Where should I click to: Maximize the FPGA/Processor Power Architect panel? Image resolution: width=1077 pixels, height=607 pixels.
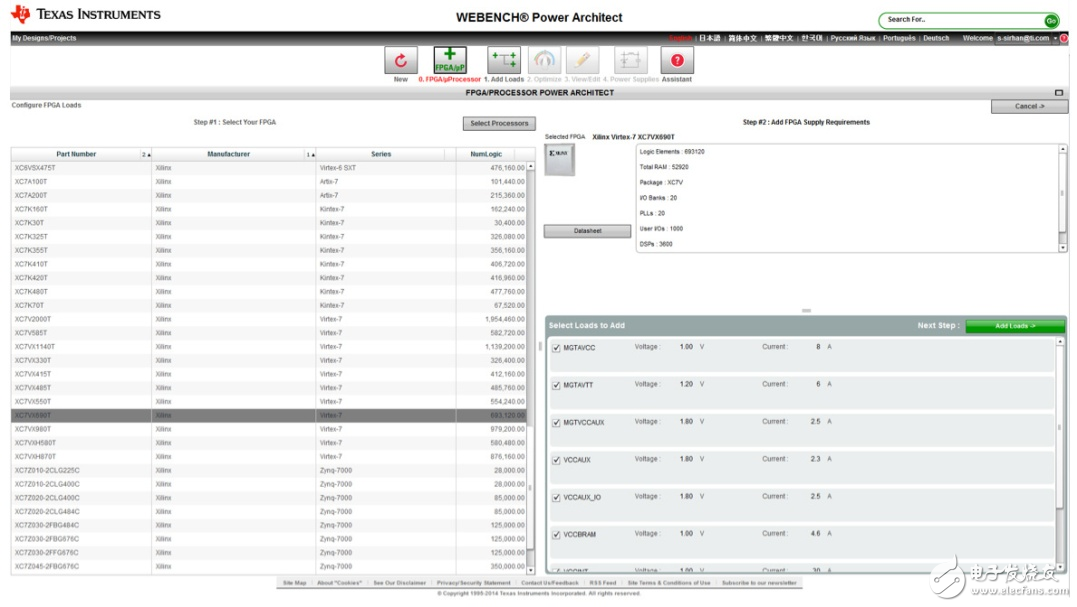click(1058, 93)
